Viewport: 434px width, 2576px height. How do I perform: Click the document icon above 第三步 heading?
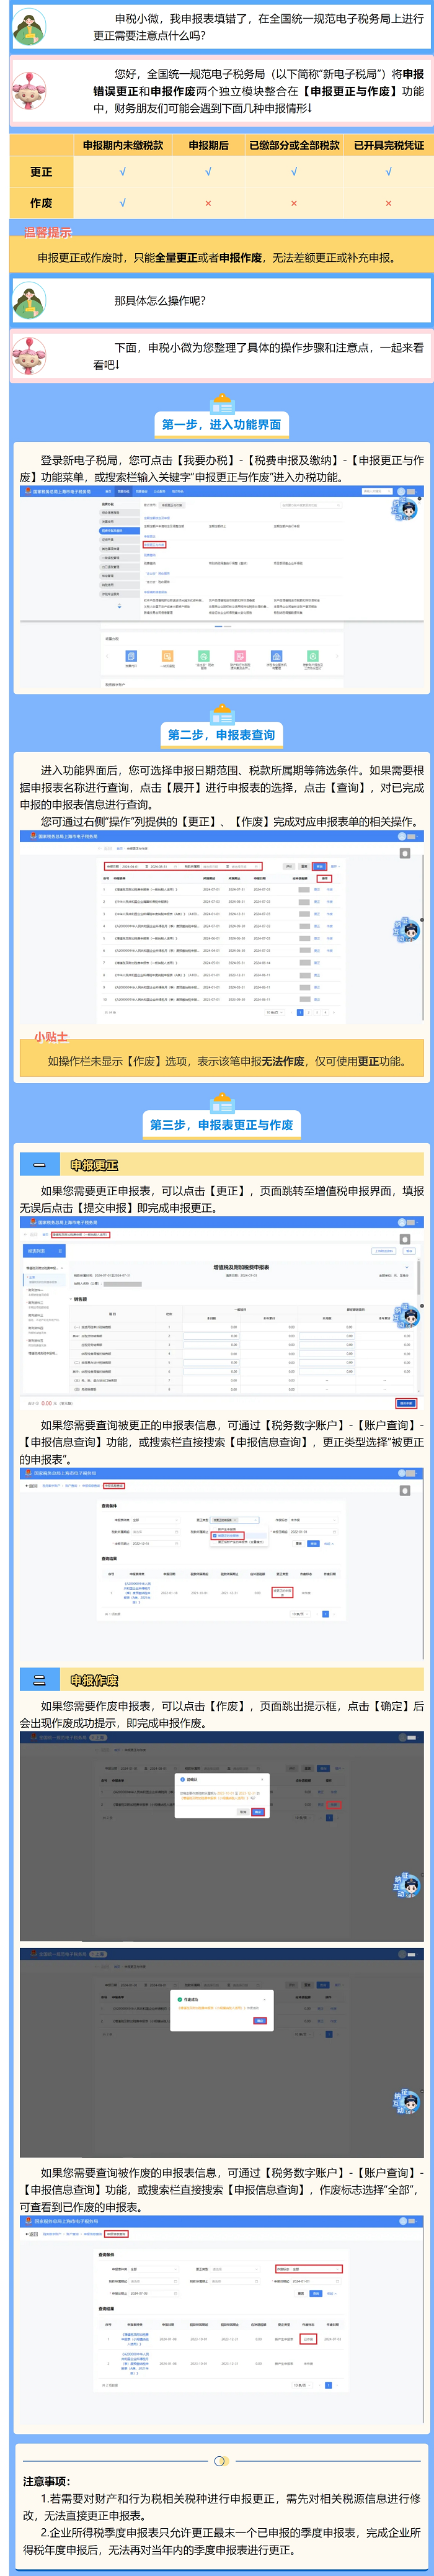pos(221,1104)
